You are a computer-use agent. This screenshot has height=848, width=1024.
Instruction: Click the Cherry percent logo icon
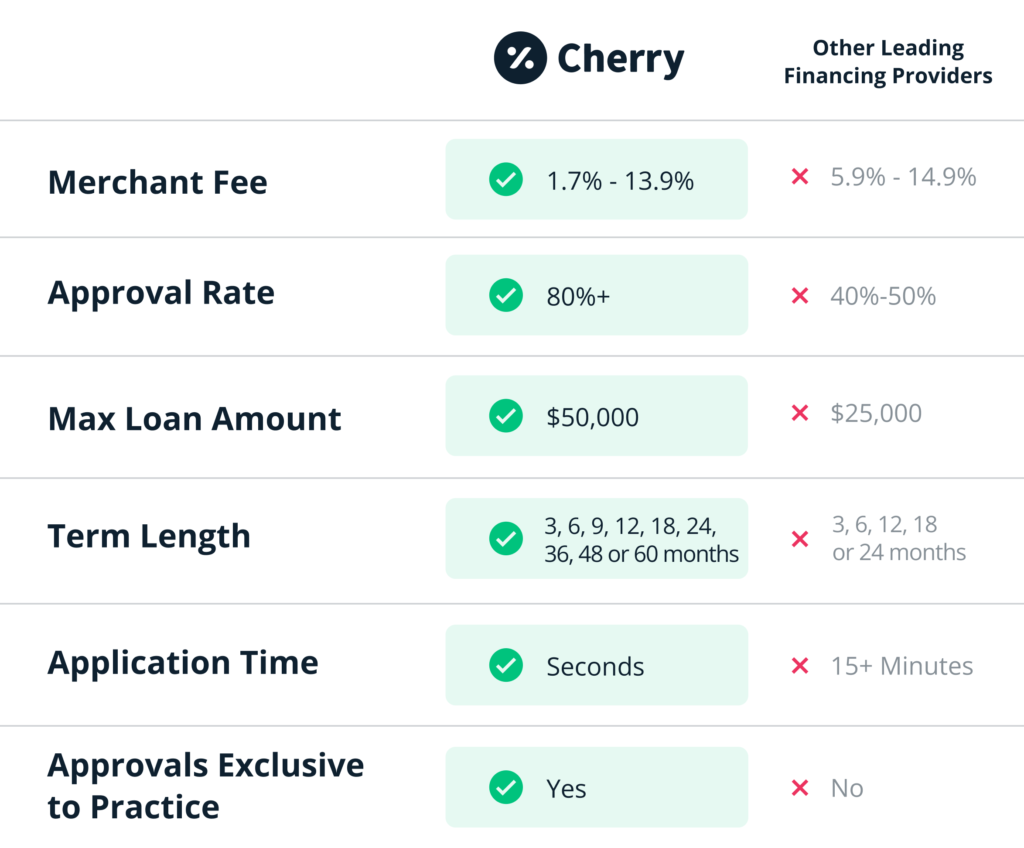point(520,58)
